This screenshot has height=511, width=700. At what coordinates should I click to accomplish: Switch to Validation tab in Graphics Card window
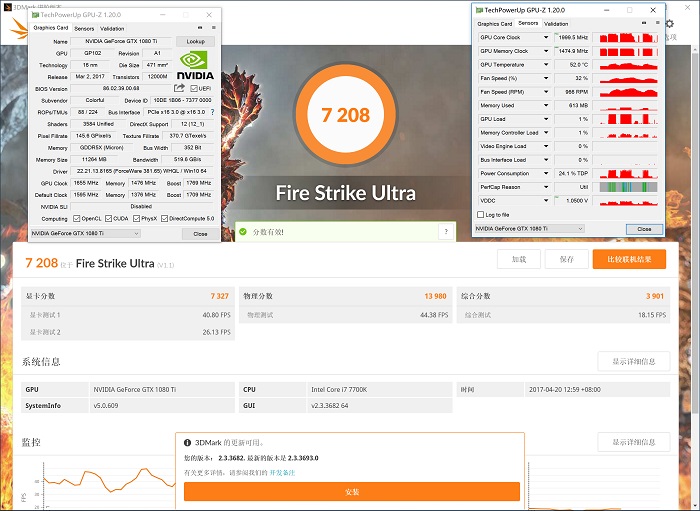112,28
